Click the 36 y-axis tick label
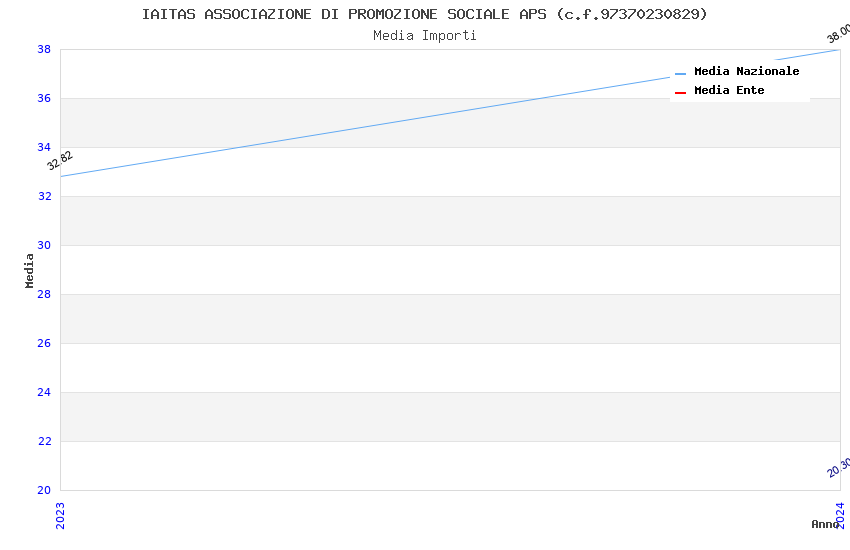Screen dimensions: 850x550 click(x=44, y=98)
